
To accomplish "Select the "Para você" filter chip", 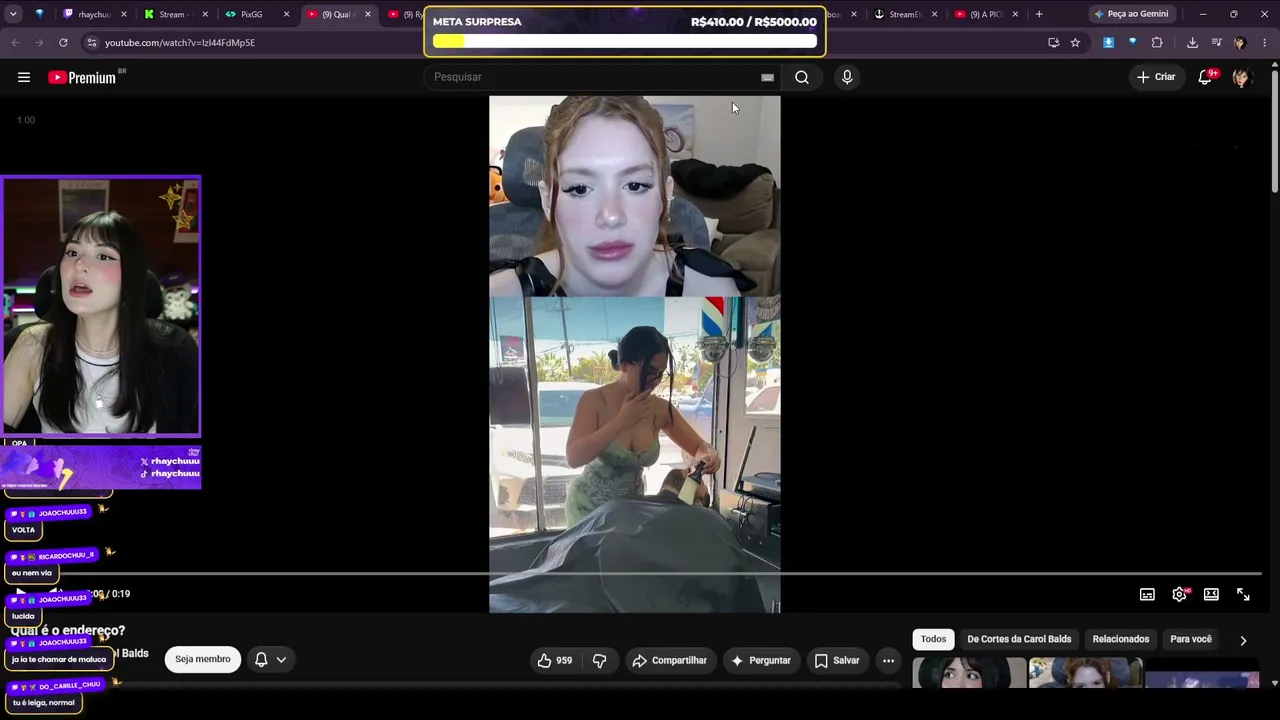I will point(1191,640).
